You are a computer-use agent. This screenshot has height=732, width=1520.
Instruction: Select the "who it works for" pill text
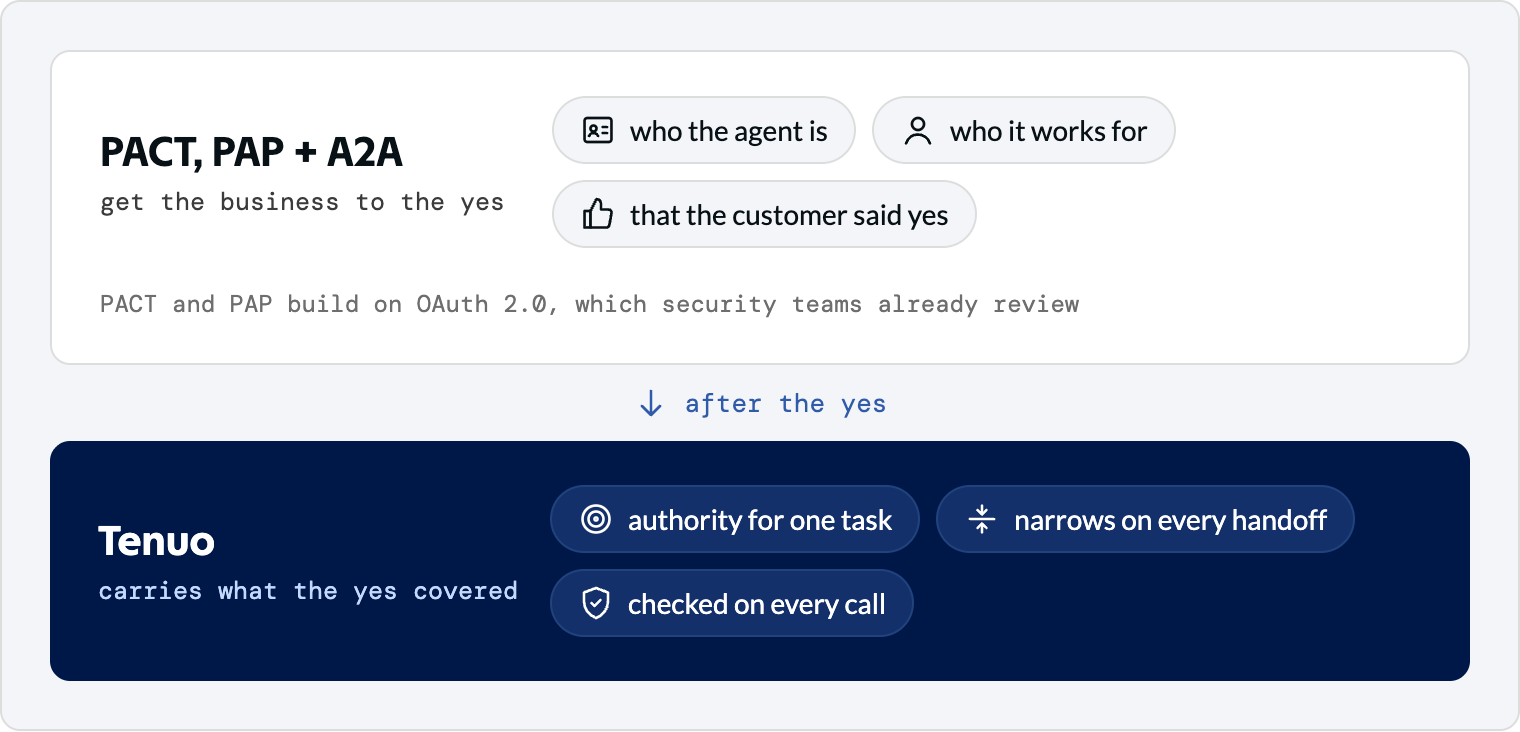click(x=1049, y=131)
